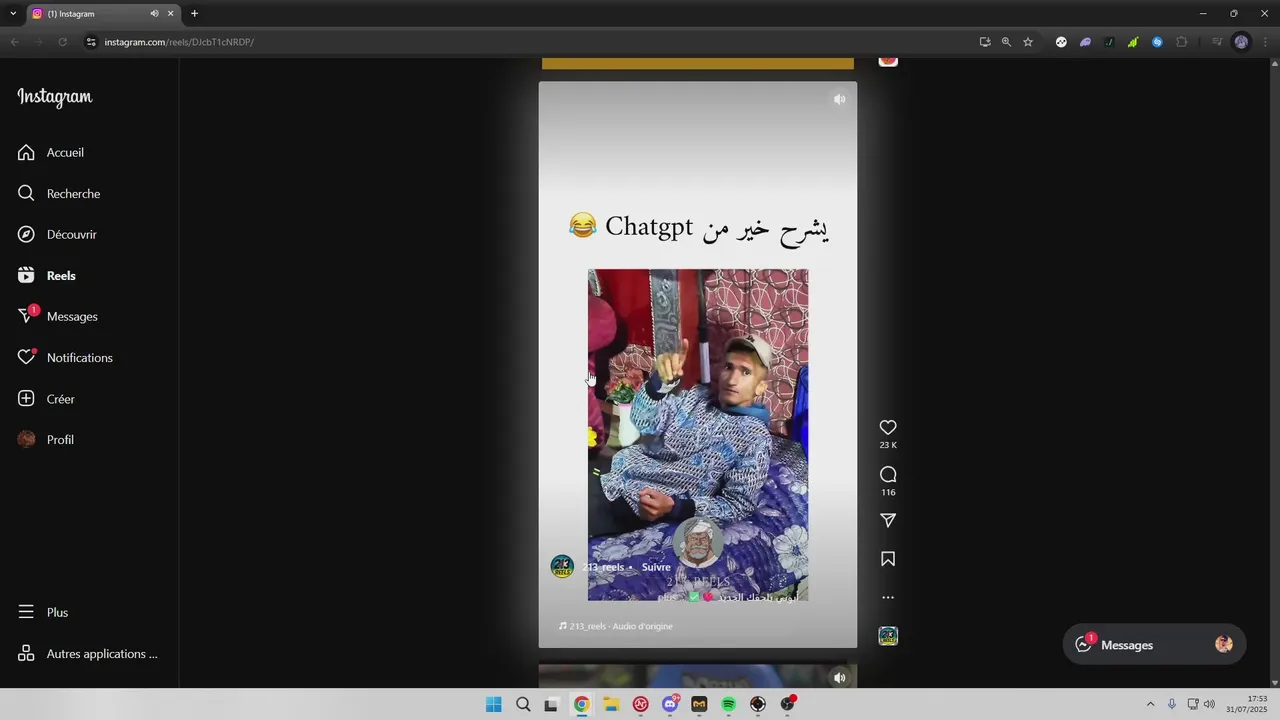1280x720 pixels.
Task: Install app icon in address bar
Action: tap(985, 42)
